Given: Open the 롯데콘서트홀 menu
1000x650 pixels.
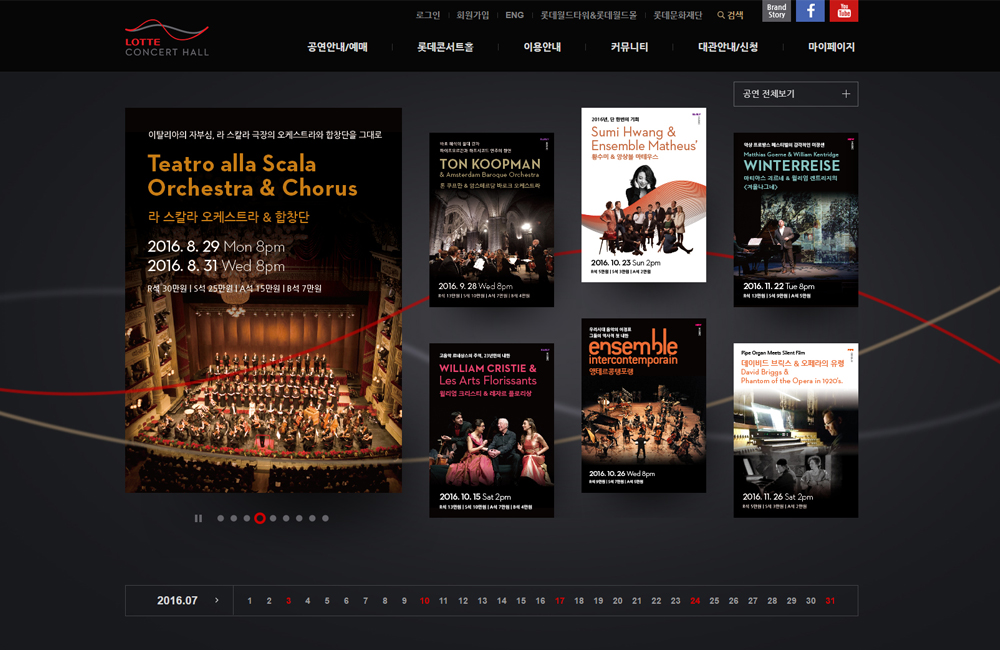Looking at the screenshot, I should [445, 47].
